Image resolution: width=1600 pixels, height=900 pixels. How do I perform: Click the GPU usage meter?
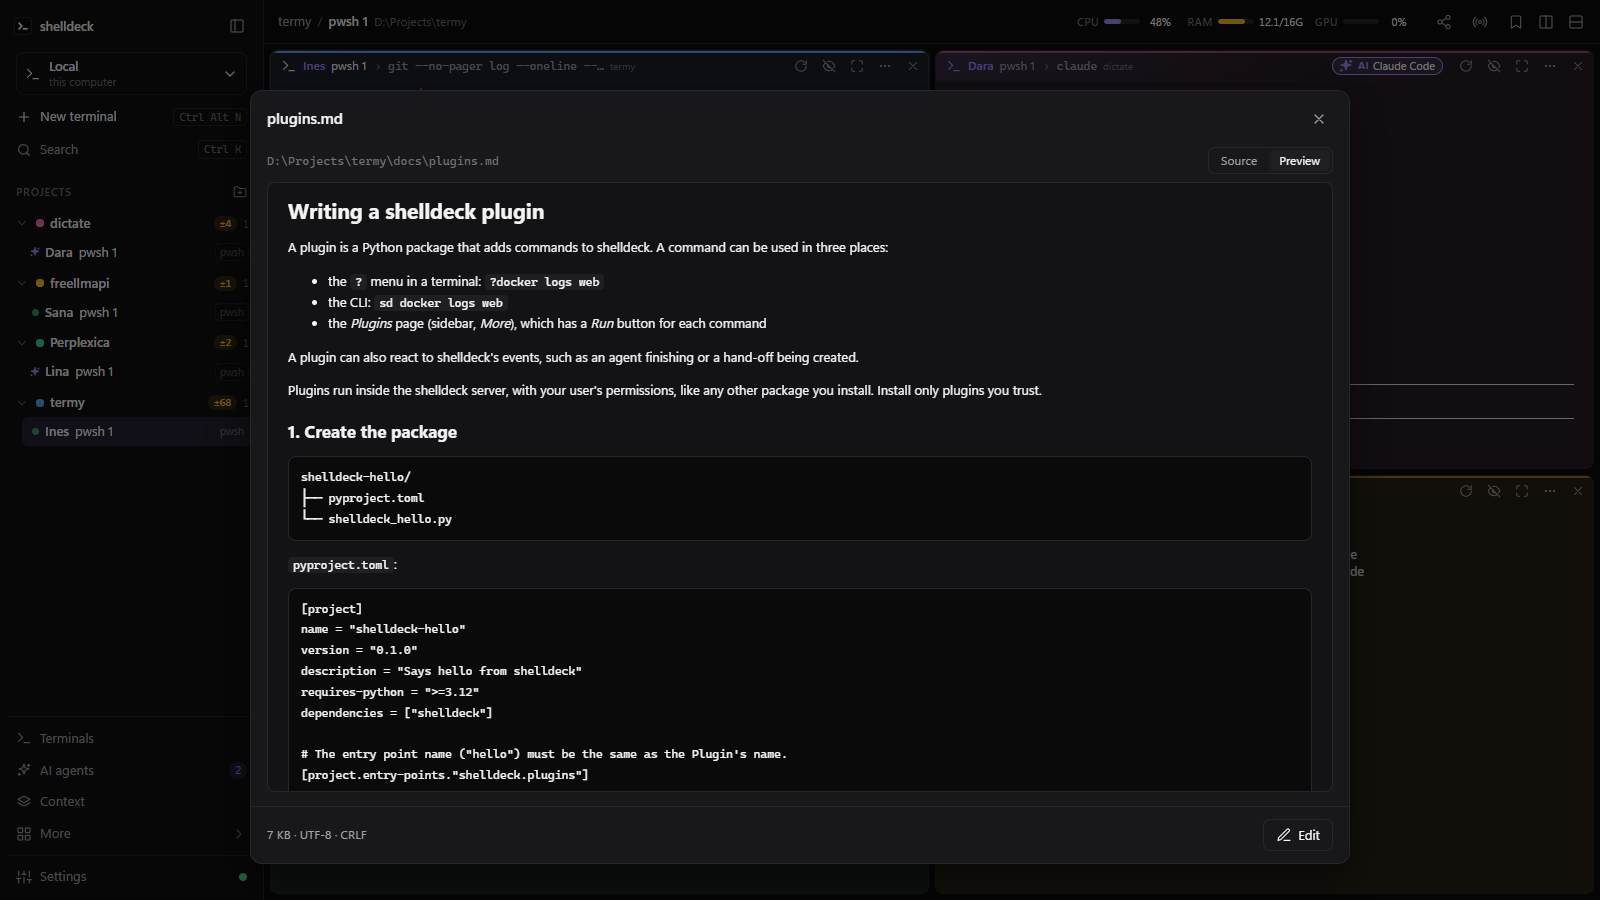[1361, 22]
